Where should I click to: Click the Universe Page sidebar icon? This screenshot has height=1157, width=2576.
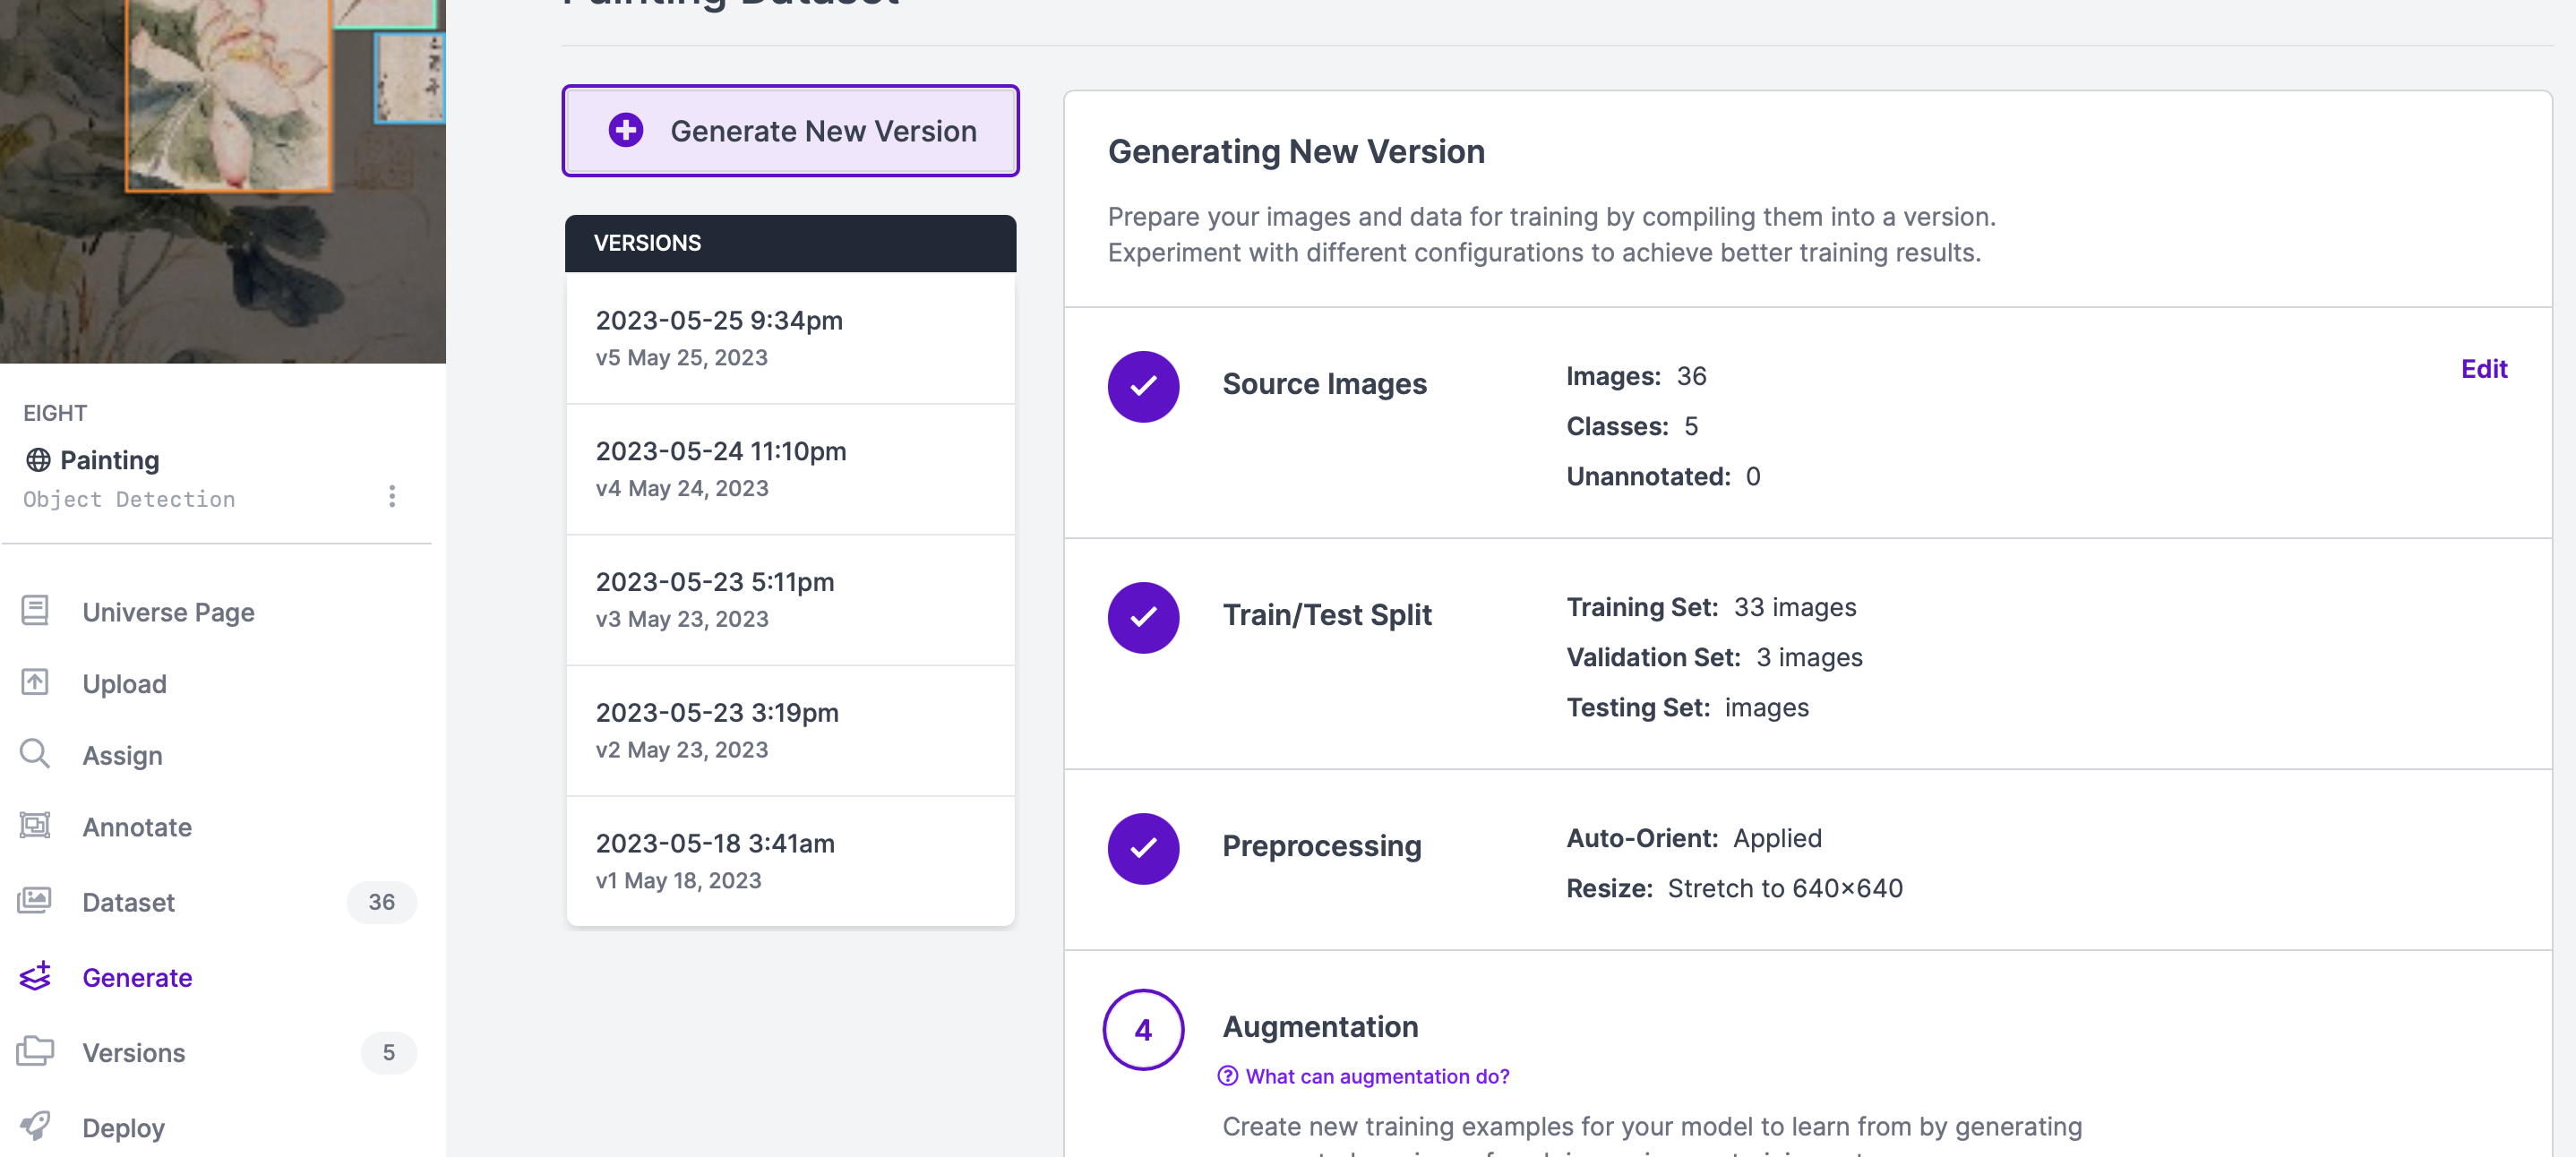point(35,610)
